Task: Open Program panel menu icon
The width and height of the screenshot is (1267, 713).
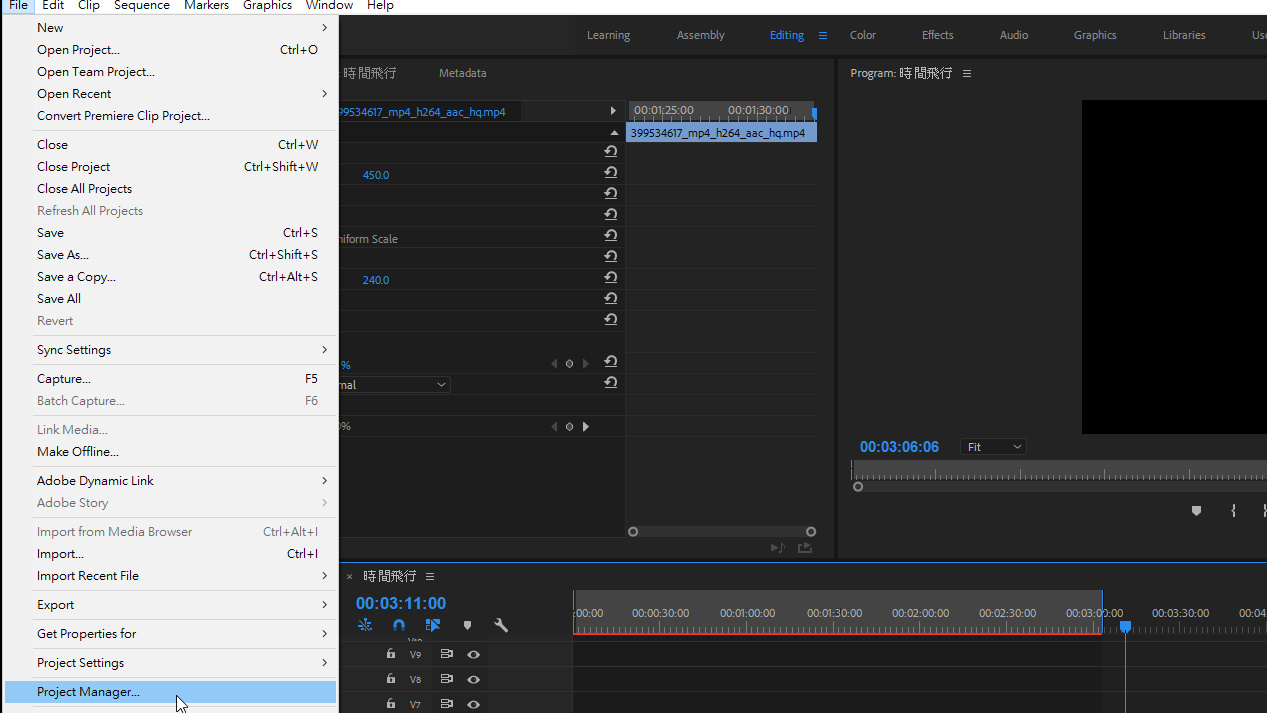Action: click(967, 73)
